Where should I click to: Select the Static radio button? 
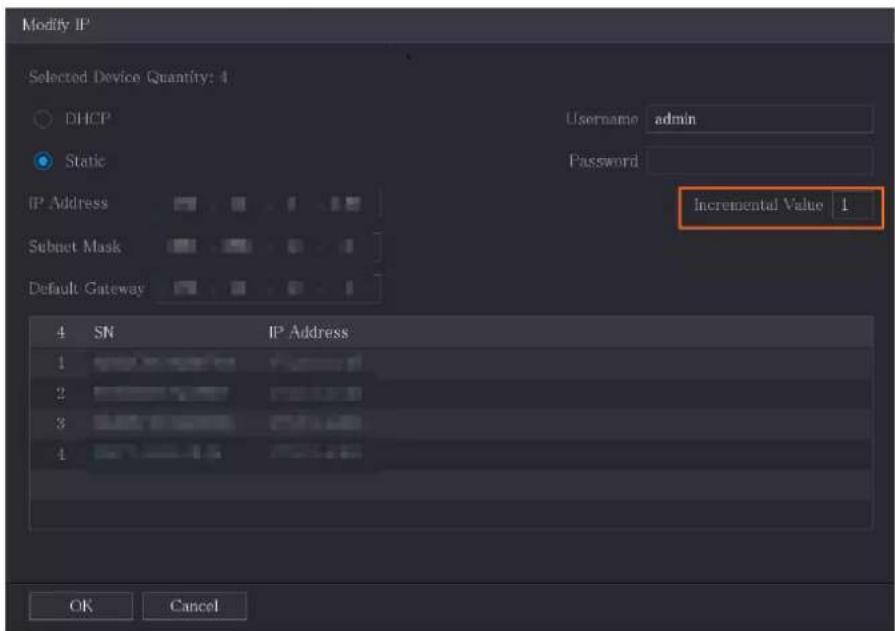point(43,161)
